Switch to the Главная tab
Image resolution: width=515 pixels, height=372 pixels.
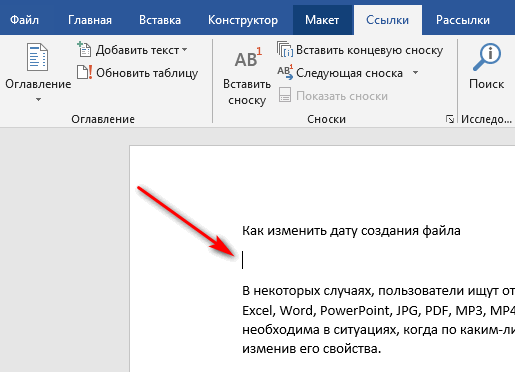pos(90,20)
